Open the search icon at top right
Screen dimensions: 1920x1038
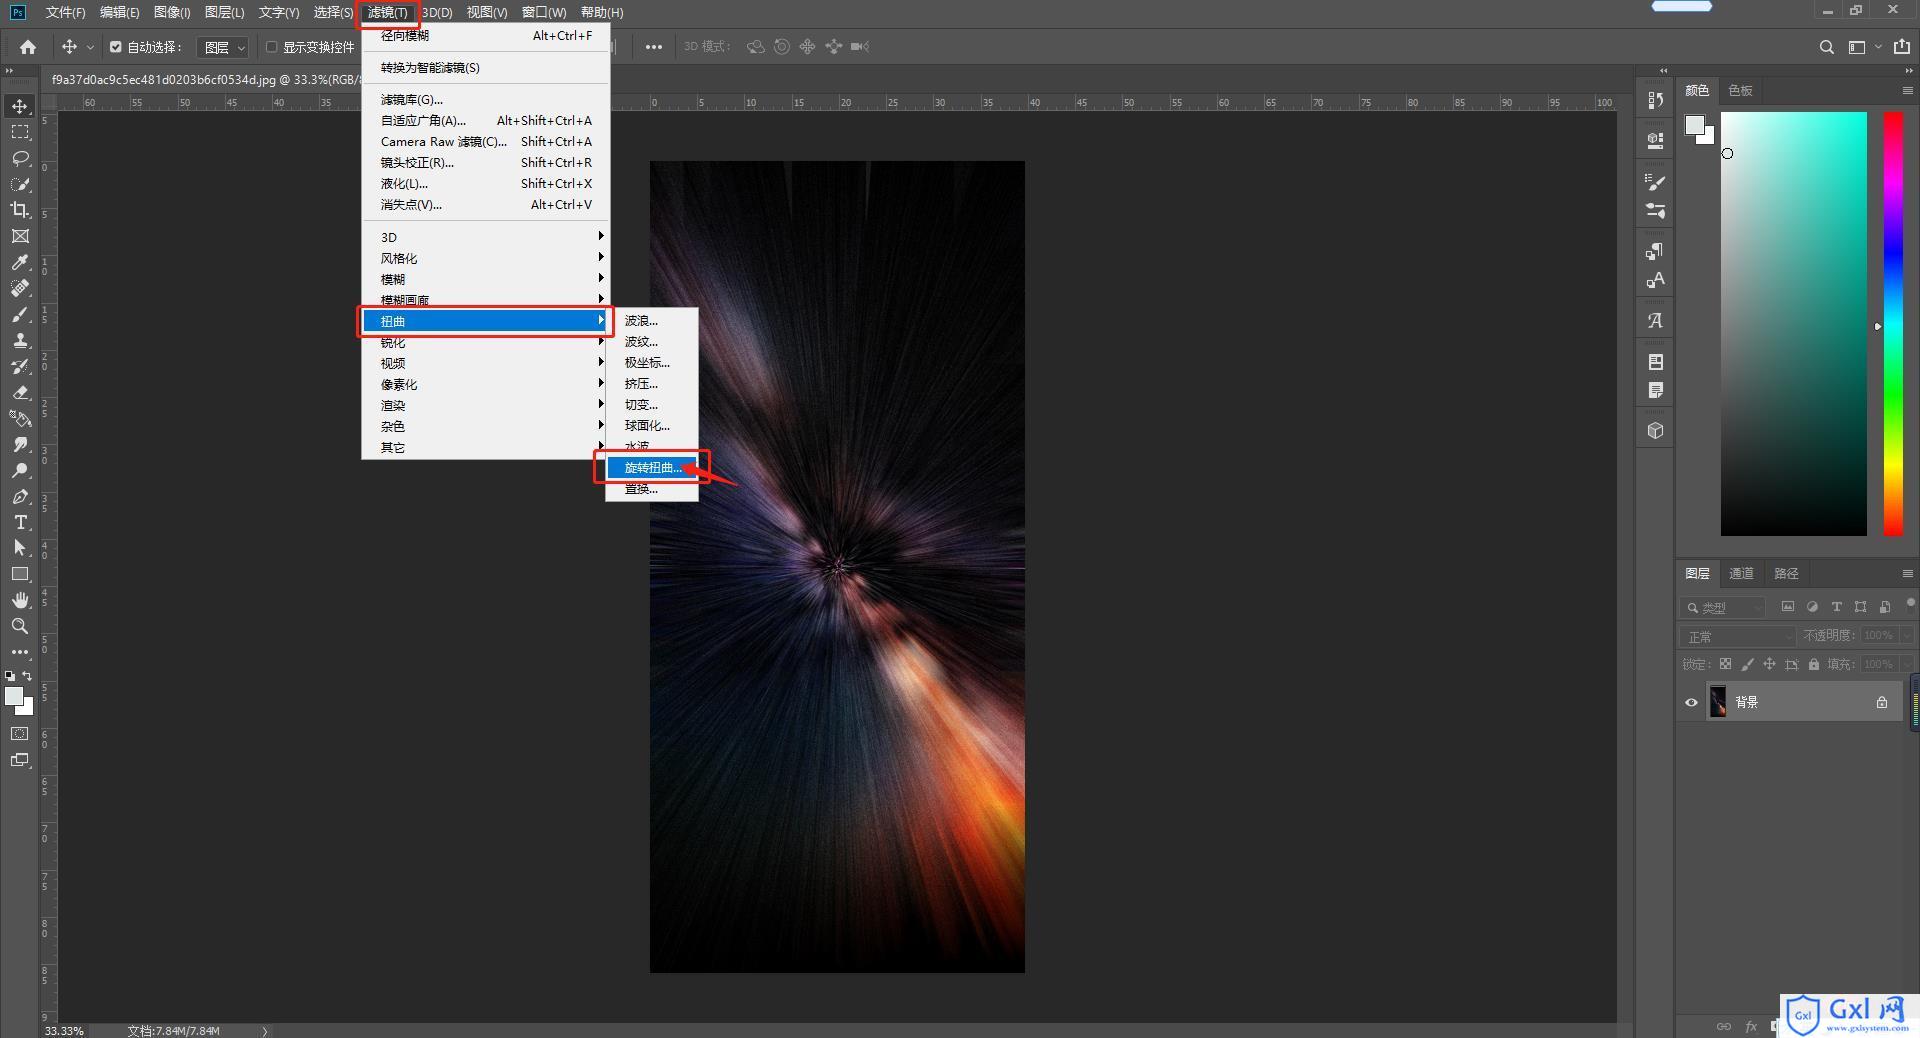1826,47
